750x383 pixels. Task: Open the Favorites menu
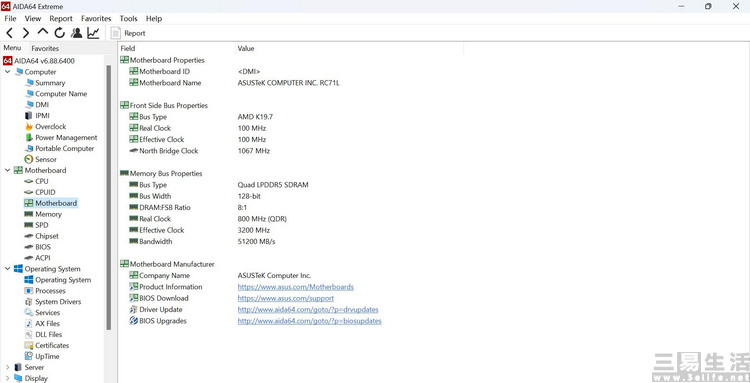point(96,19)
